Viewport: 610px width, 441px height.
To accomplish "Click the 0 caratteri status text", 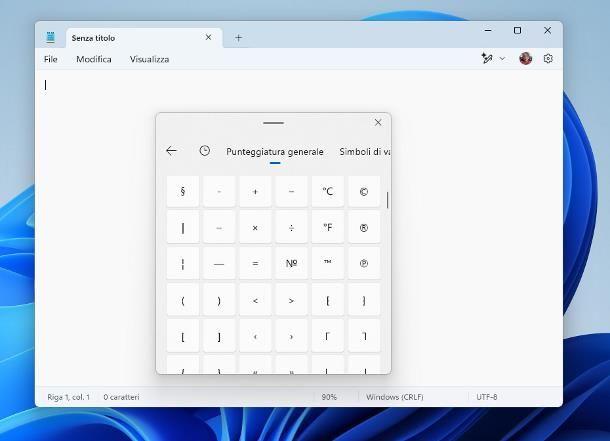I will [121, 397].
